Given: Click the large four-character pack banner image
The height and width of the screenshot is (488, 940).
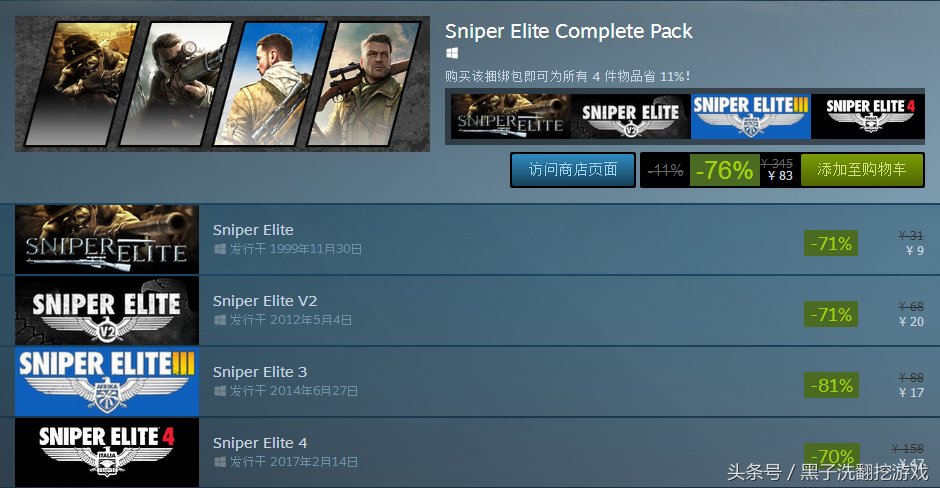Looking at the screenshot, I should 222,84.
